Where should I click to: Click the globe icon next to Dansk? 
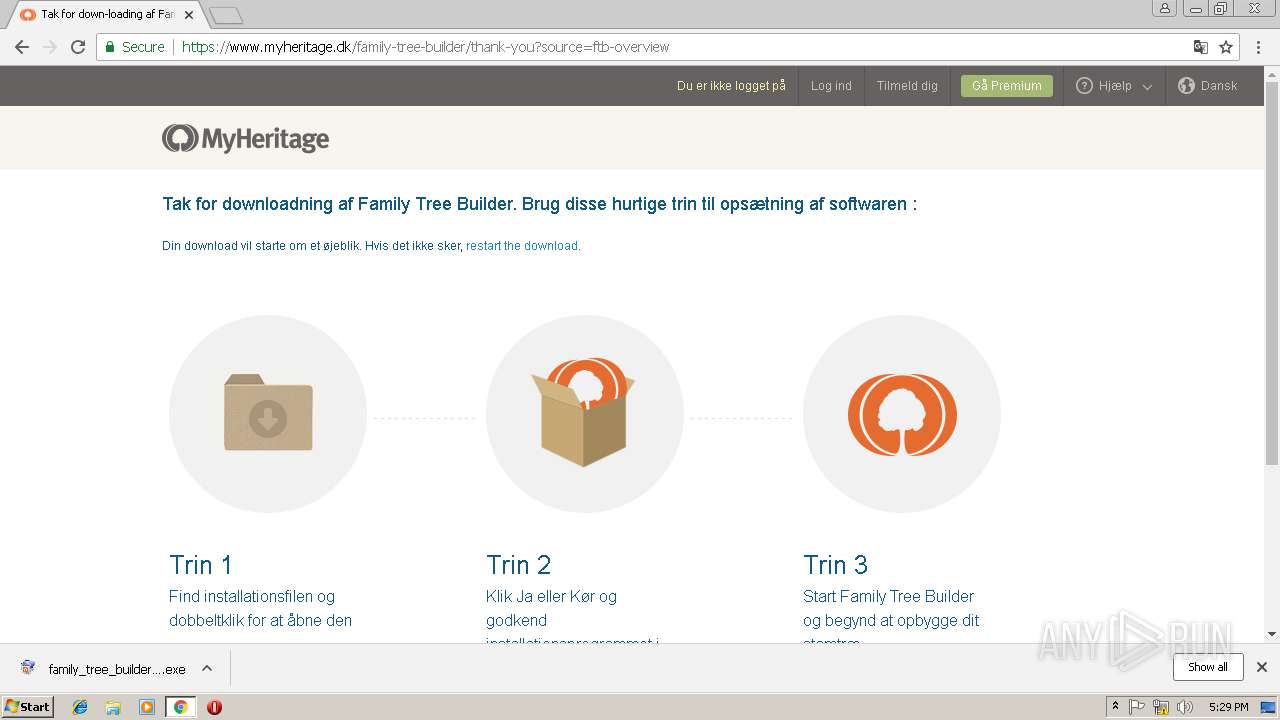[1187, 86]
